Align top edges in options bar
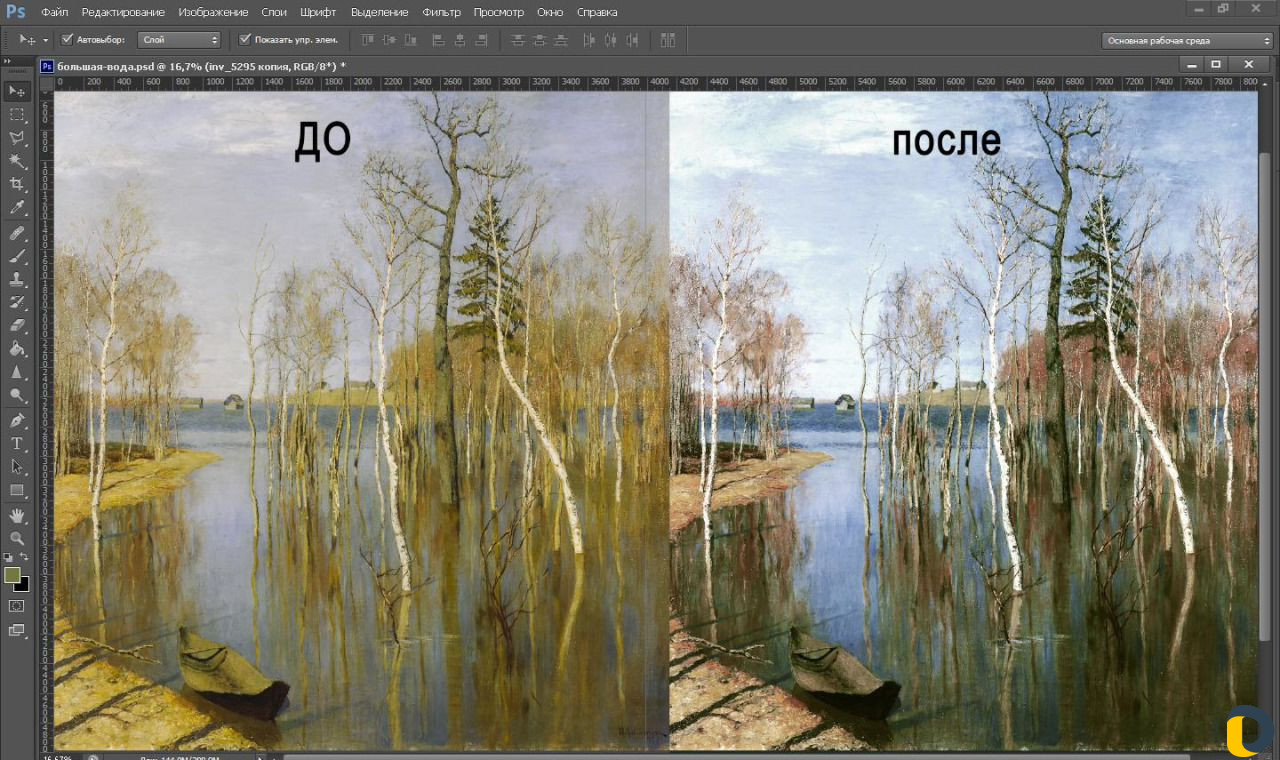Image resolution: width=1280 pixels, height=760 pixels. [367, 40]
